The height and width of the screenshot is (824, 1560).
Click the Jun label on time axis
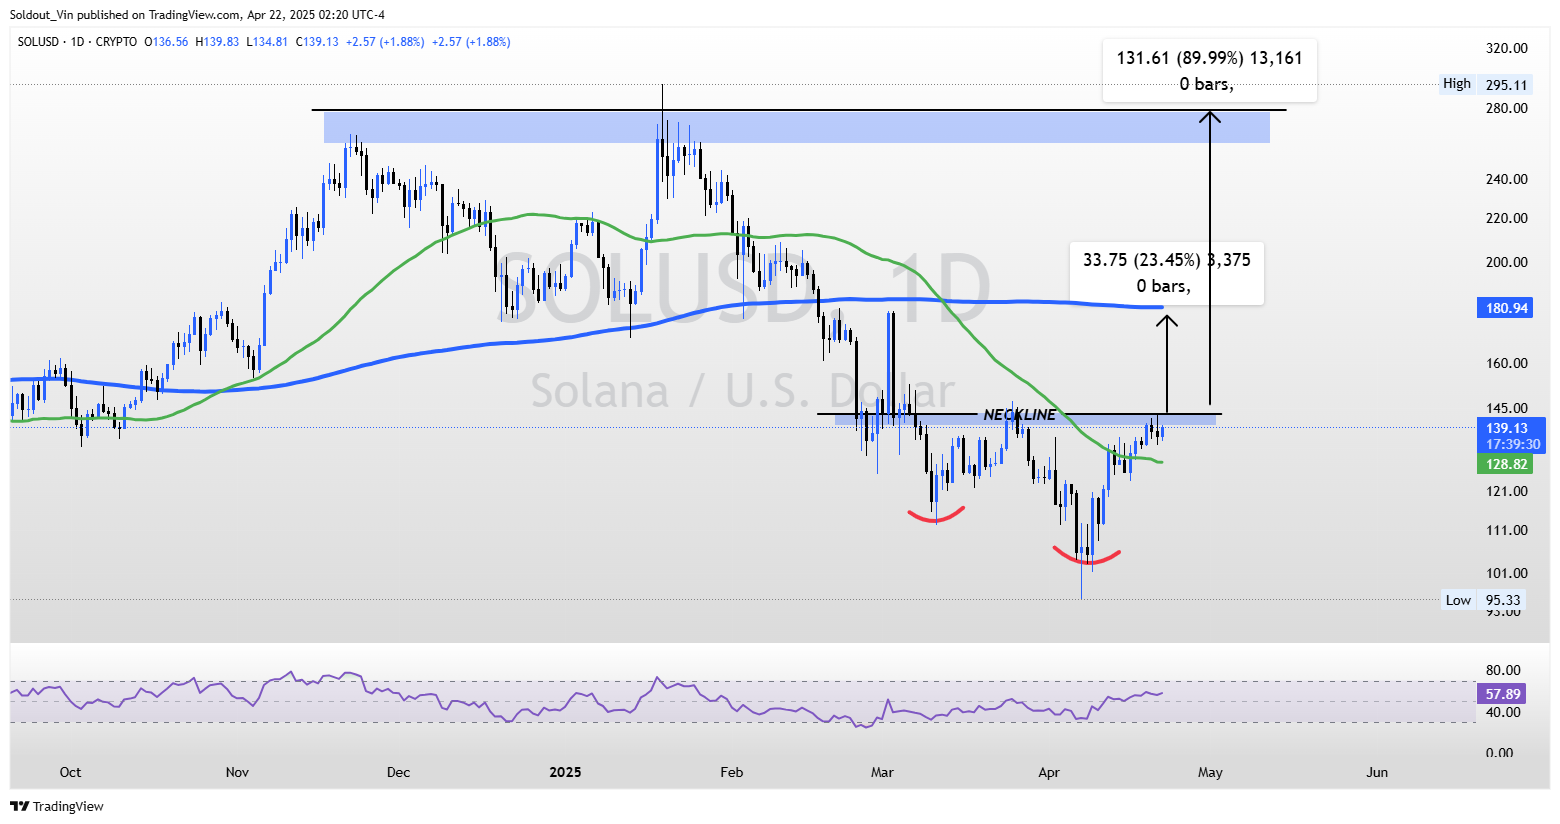coord(1377,772)
